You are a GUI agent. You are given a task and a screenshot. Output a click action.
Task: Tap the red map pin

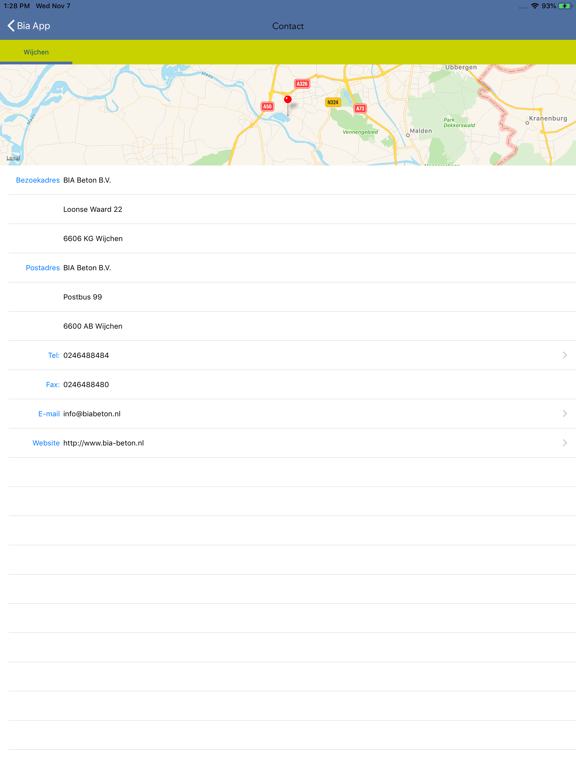click(288, 100)
